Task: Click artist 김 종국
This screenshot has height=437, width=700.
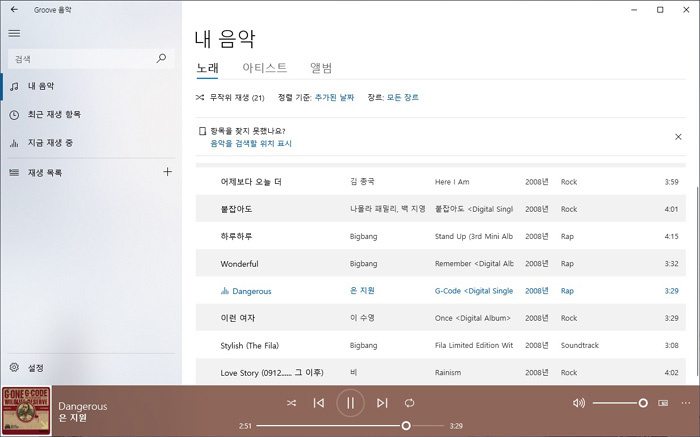Action: pos(362,182)
